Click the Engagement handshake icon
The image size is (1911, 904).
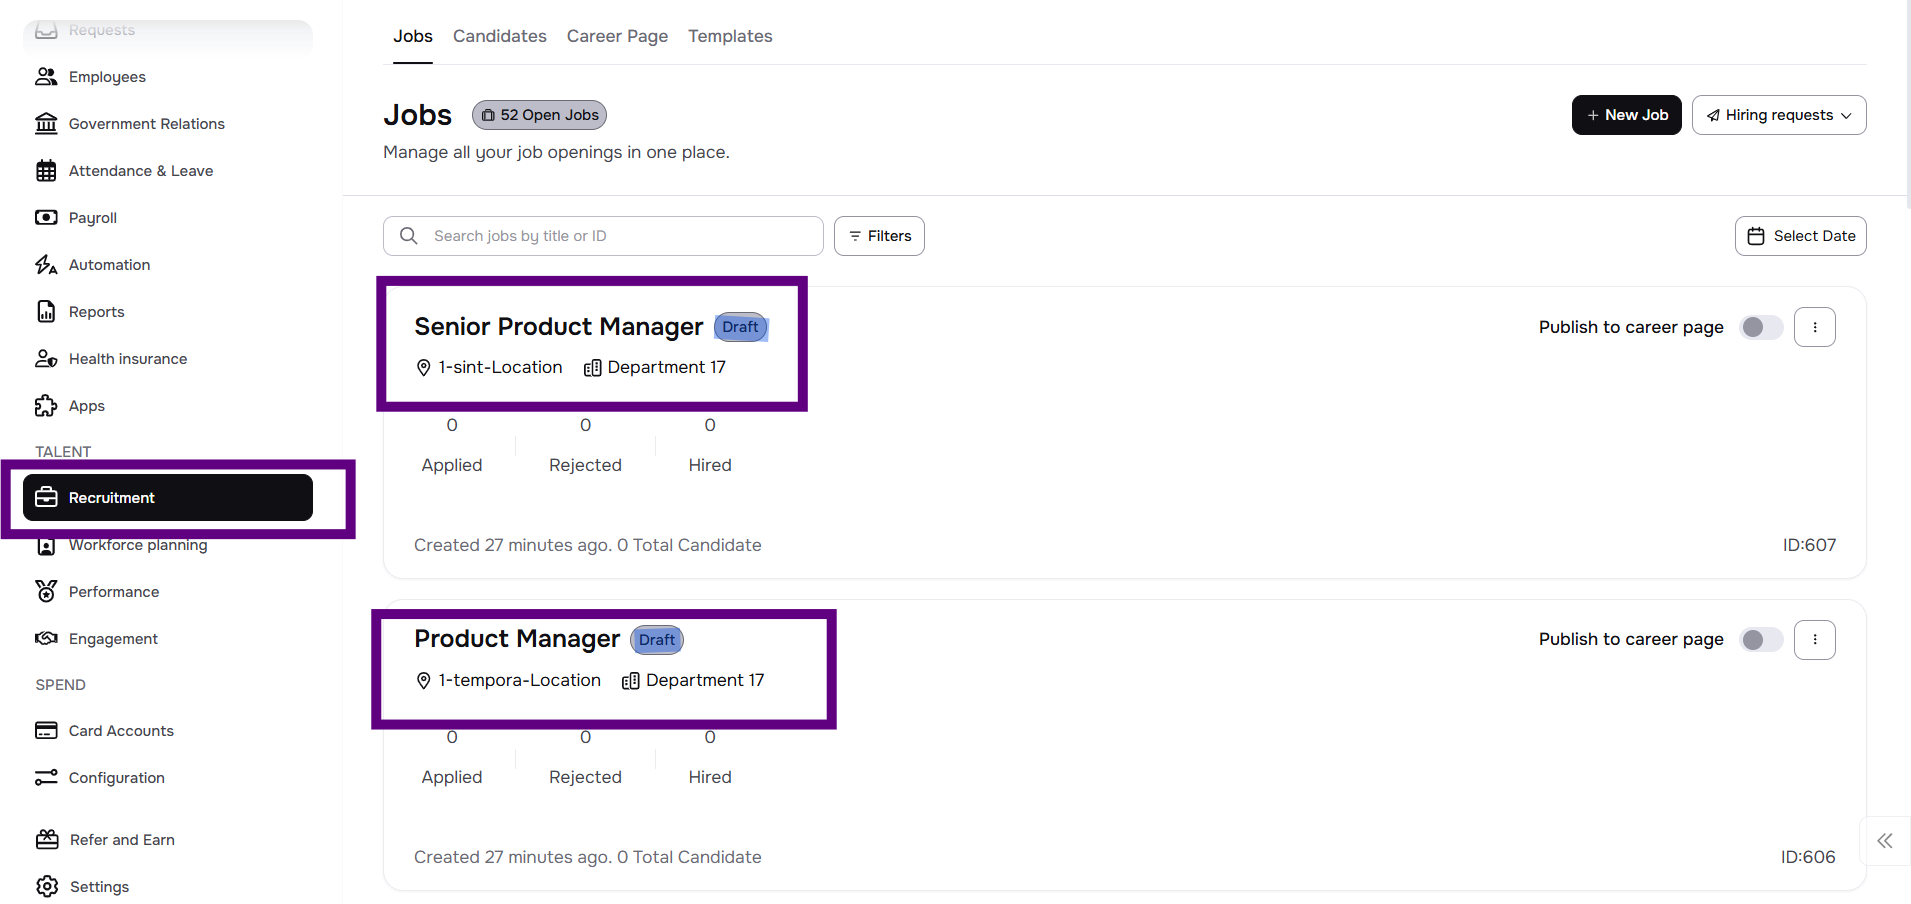46,639
